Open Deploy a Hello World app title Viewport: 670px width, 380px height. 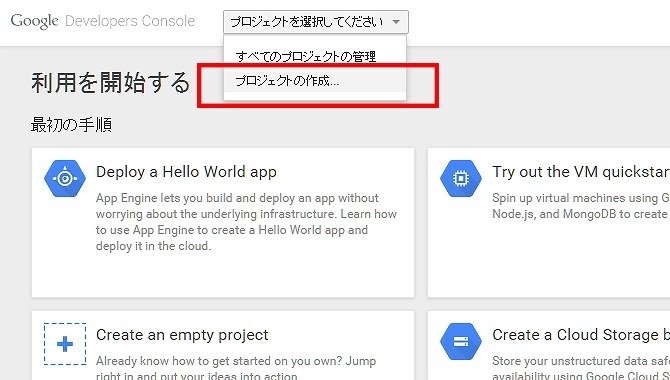coord(186,172)
